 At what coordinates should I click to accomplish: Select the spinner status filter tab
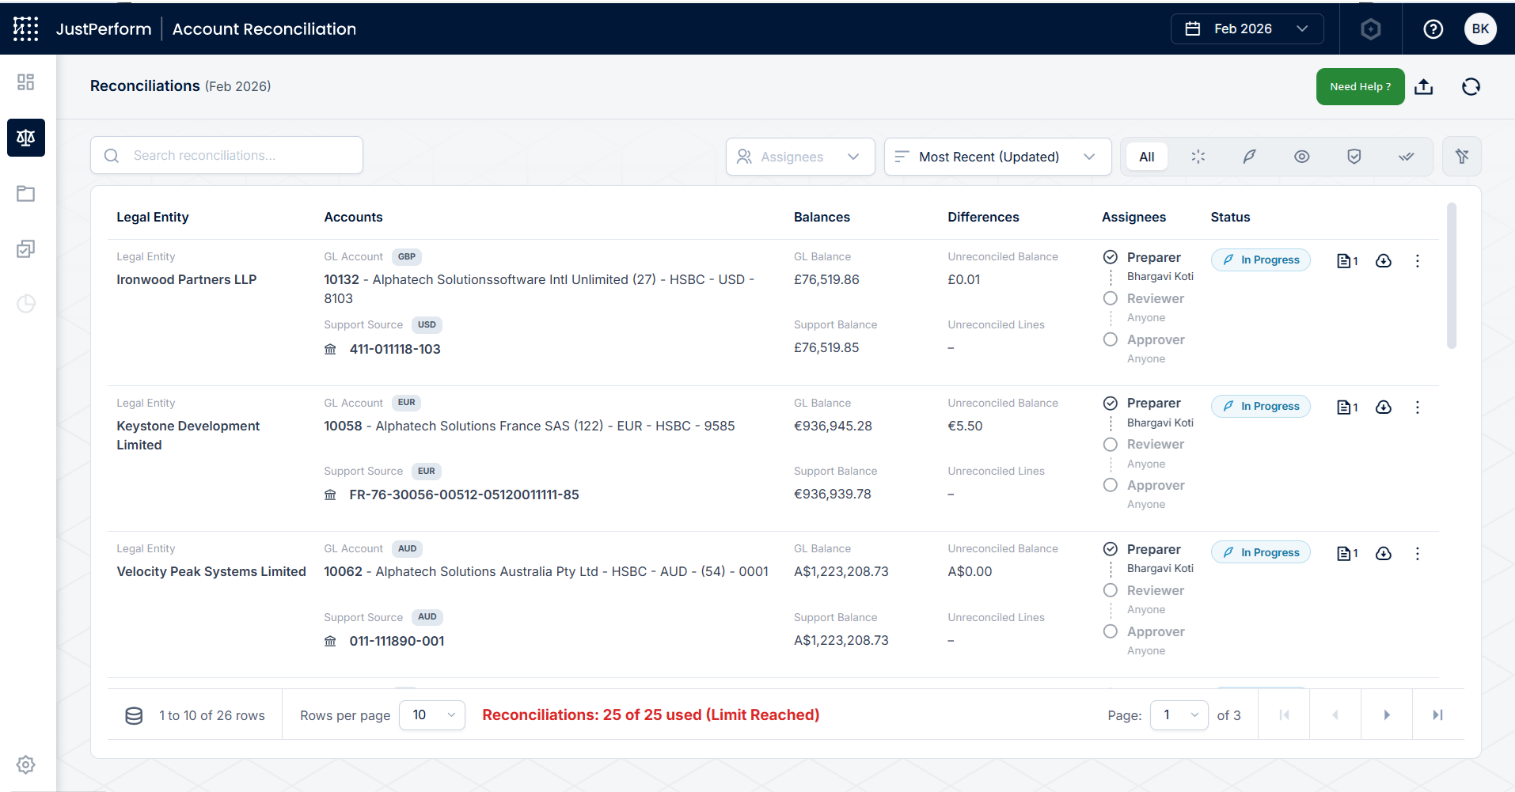(x=1198, y=157)
